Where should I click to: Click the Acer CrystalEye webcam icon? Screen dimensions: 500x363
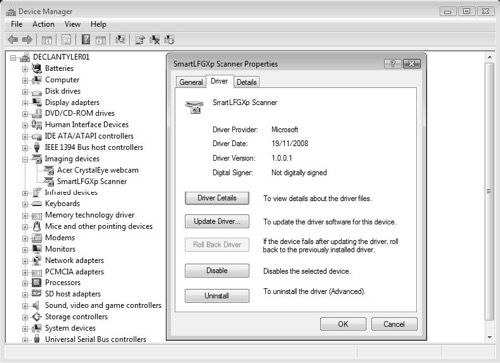coord(49,170)
